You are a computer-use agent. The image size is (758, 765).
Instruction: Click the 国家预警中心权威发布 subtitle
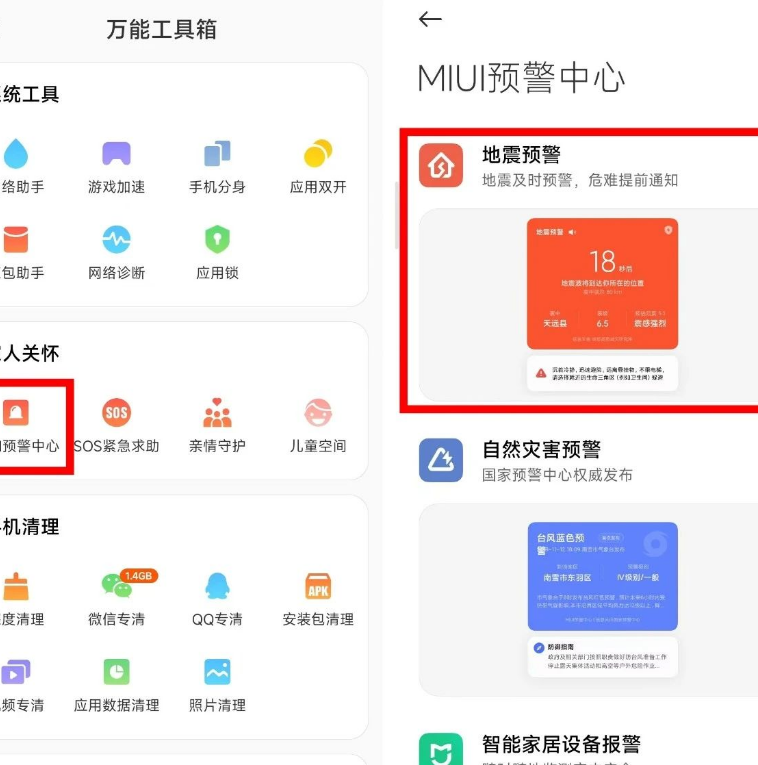point(557,475)
